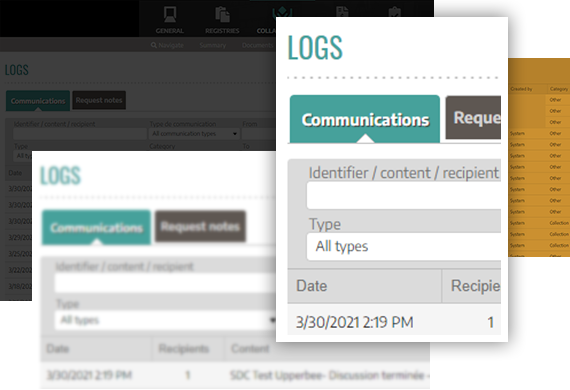Focus Identifier / content / recipient field in dark page
The height and width of the screenshot is (390, 570).
pyautogui.click(x=80, y=134)
